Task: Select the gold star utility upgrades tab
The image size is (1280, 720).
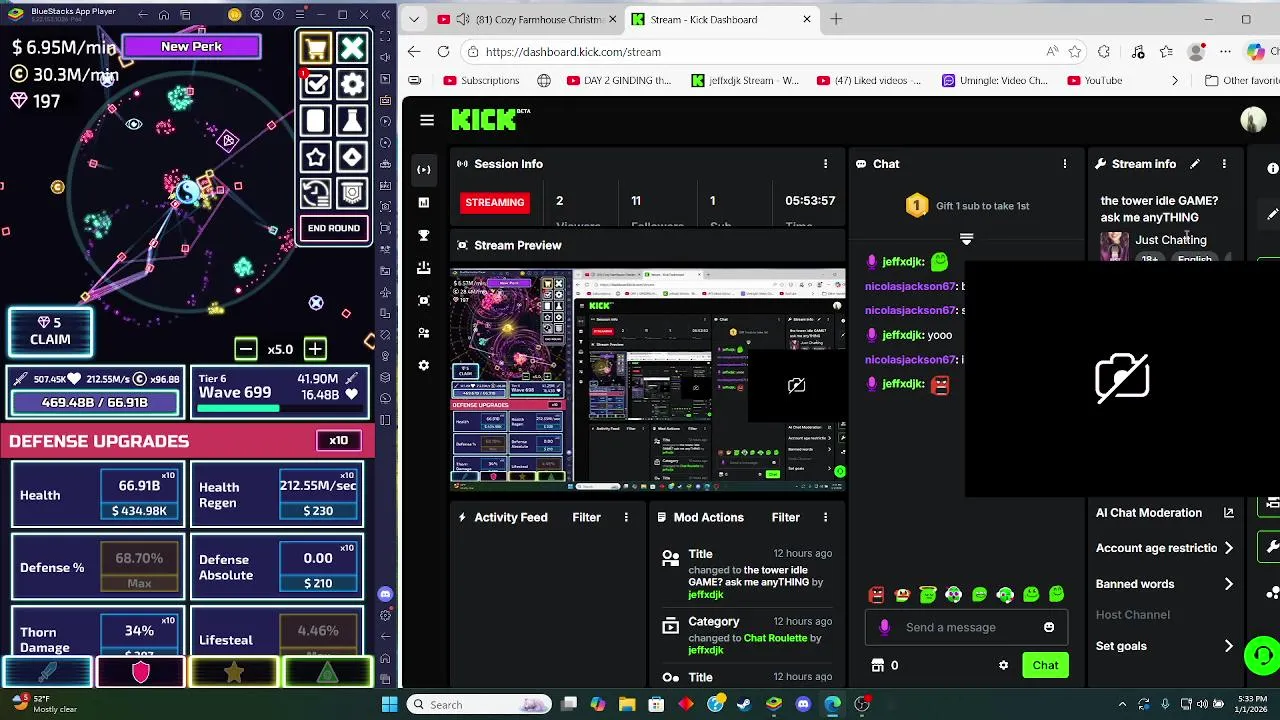Action: pyautogui.click(x=233, y=673)
